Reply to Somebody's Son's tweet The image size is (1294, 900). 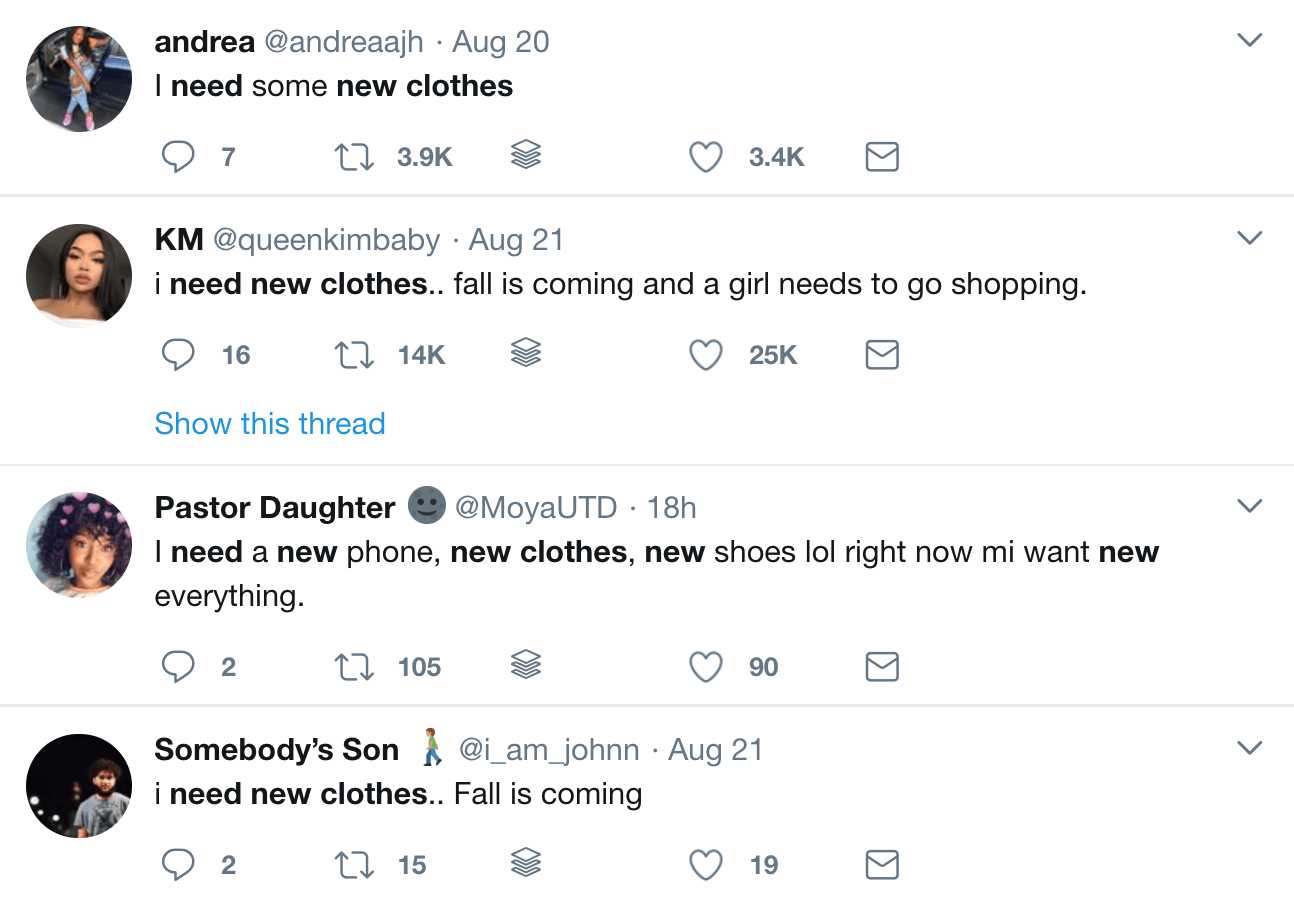point(178,864)
